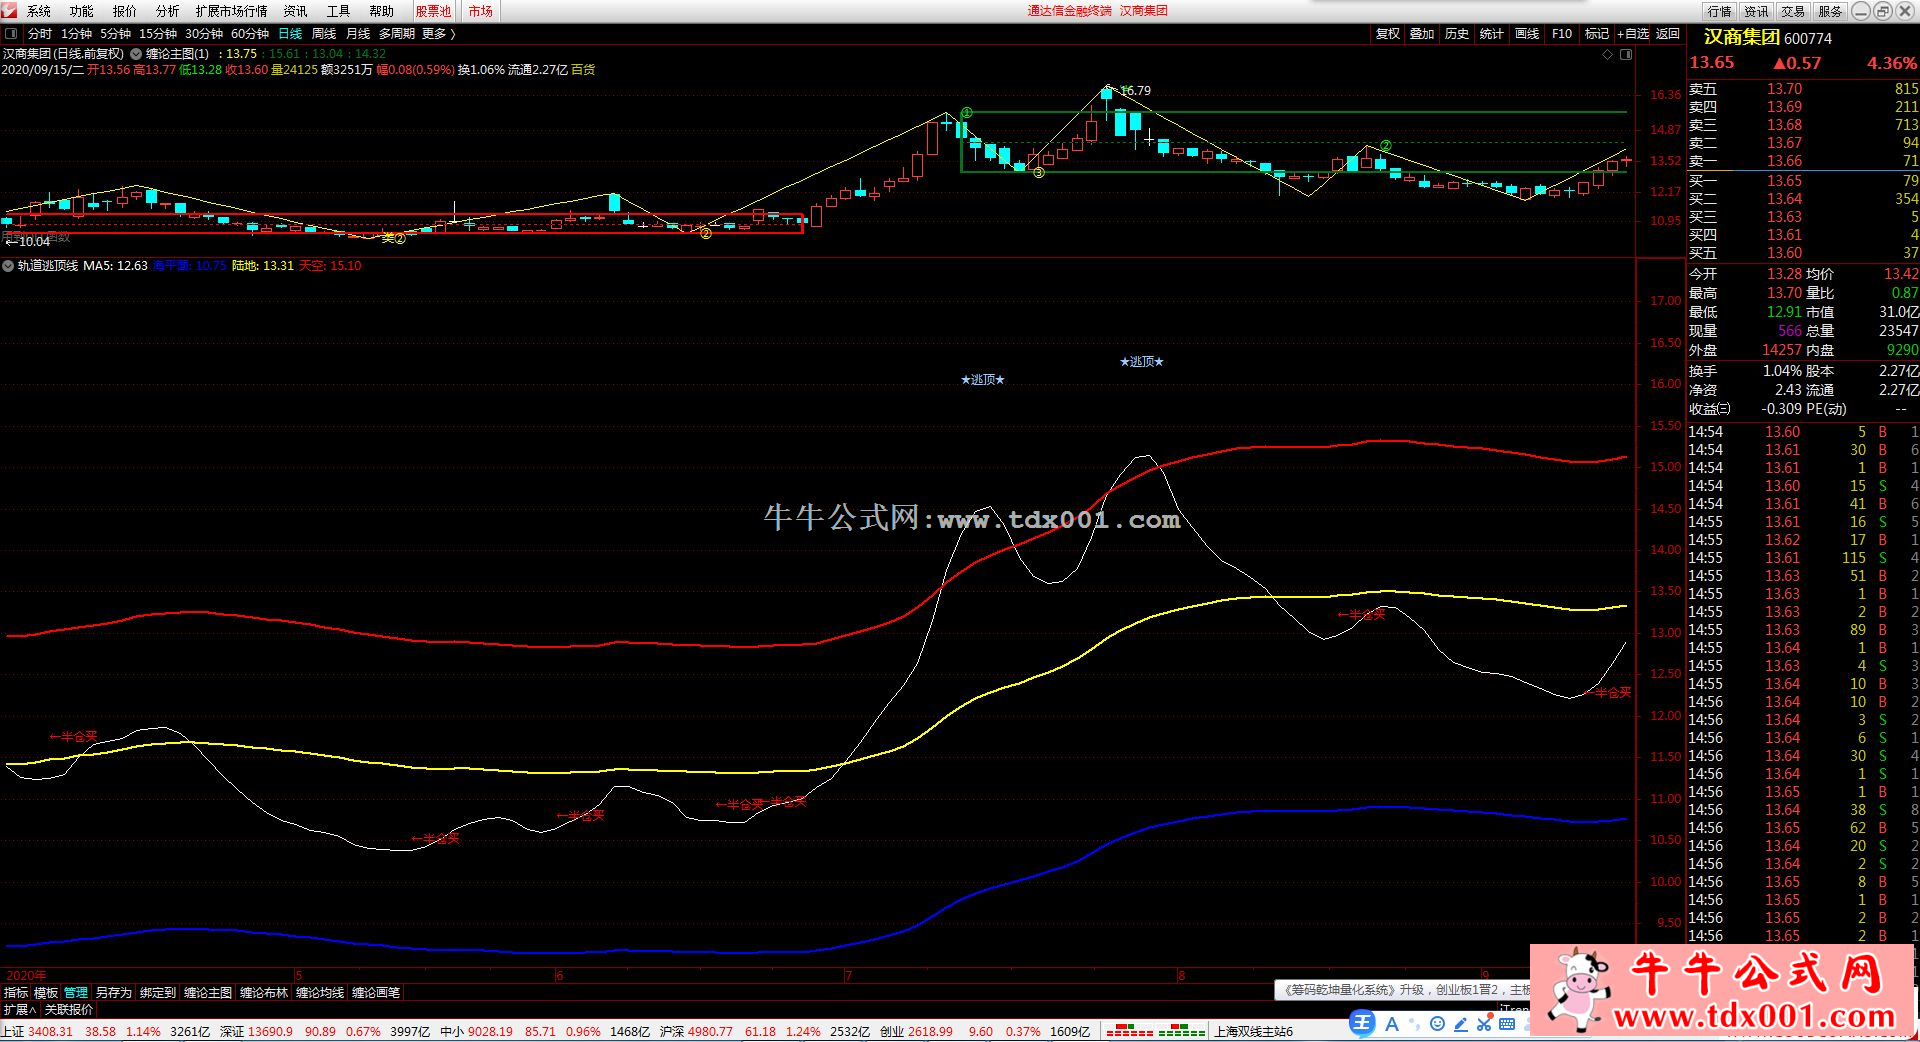Toggle the left panel layout icon
This screenshot has width=1920, height=1042.
point(11,34)
